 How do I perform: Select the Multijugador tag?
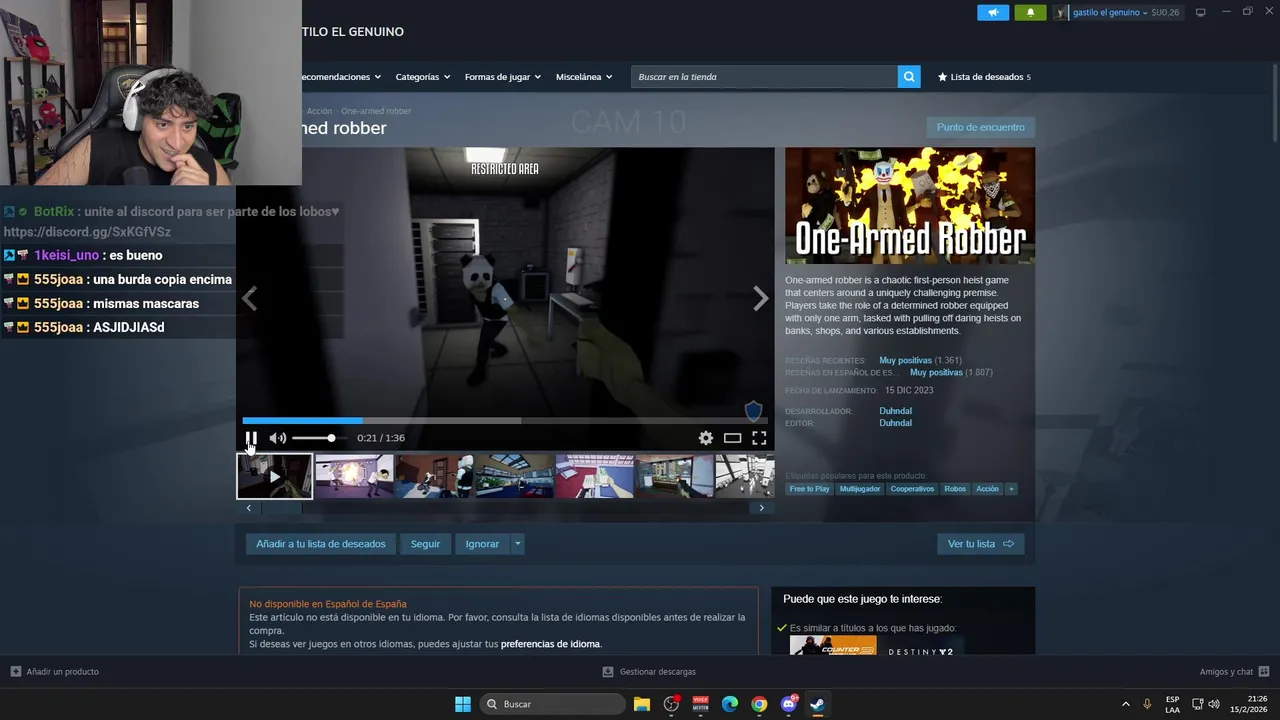pyautogui.click(x=860, y=489)
